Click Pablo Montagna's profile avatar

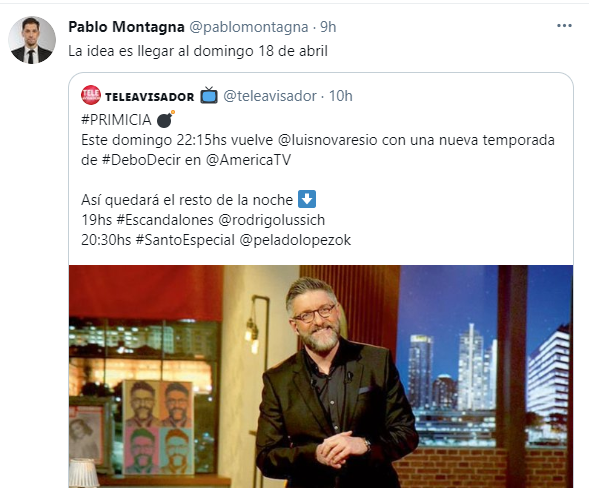32,40
